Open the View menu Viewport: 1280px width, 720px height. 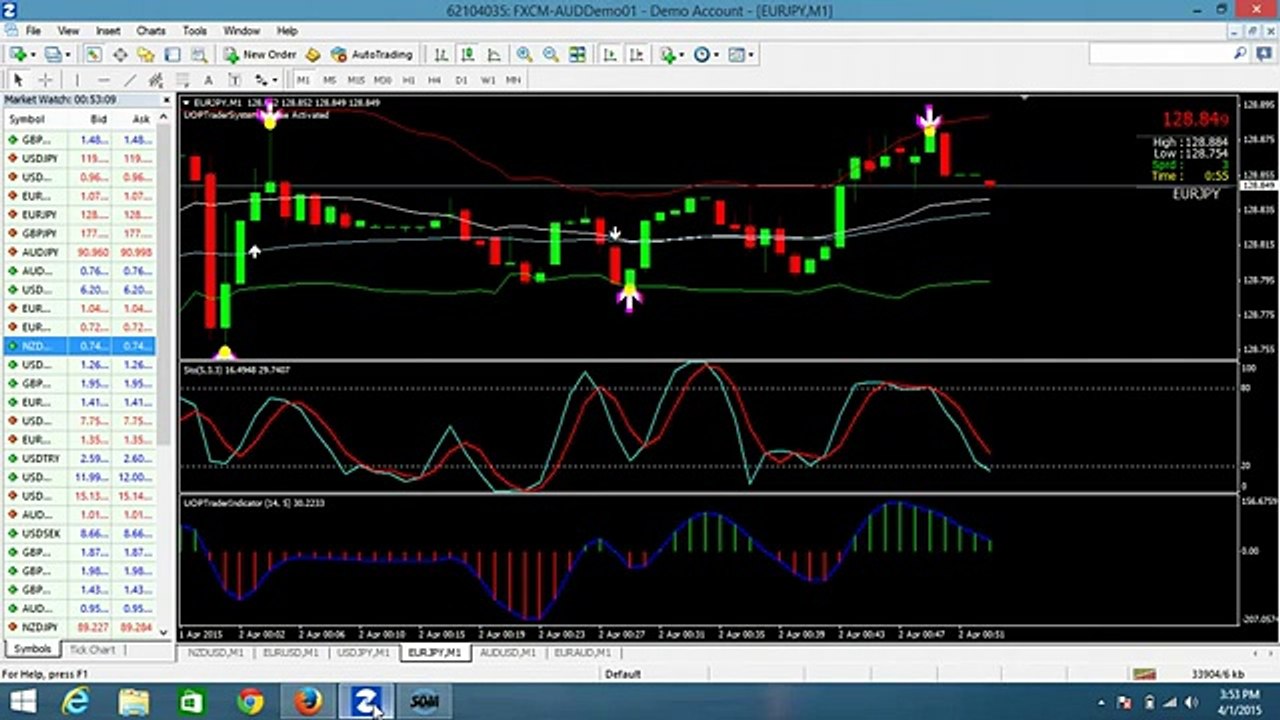pyautogui.click(x=68, y=31)
